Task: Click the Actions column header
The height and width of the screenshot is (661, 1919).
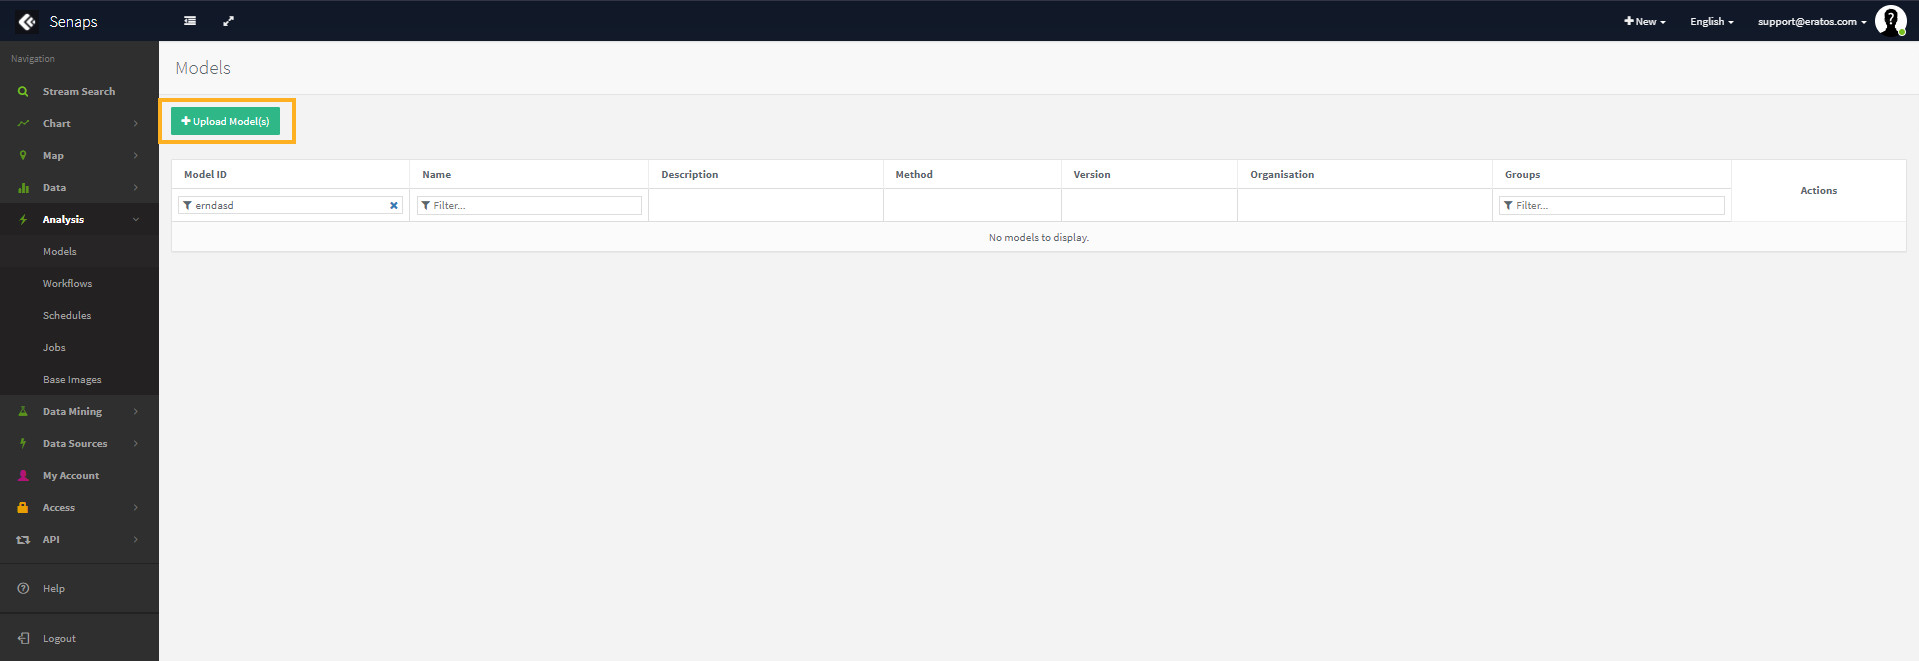Action: tap(1818, 190)
